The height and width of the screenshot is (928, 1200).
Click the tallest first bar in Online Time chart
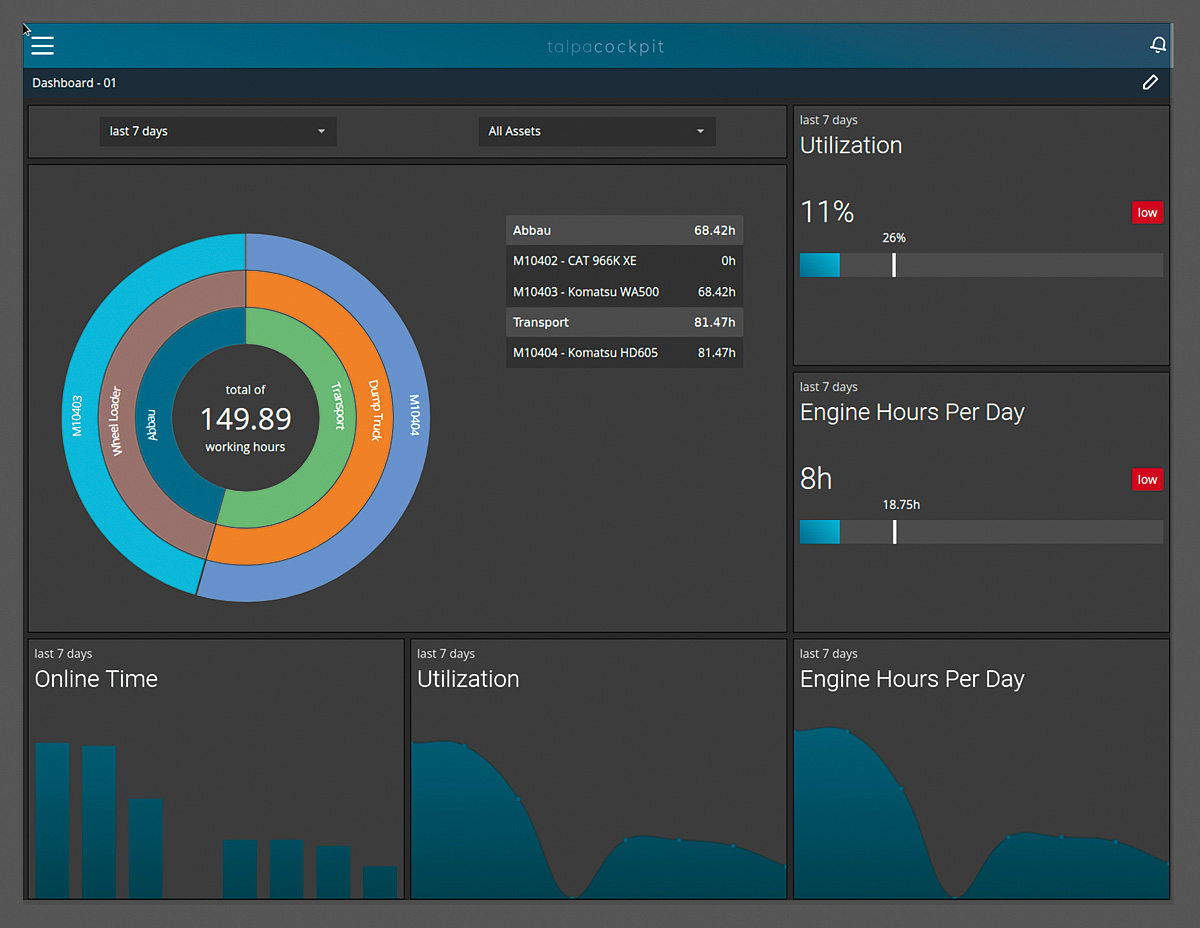[x=52, y=820]
